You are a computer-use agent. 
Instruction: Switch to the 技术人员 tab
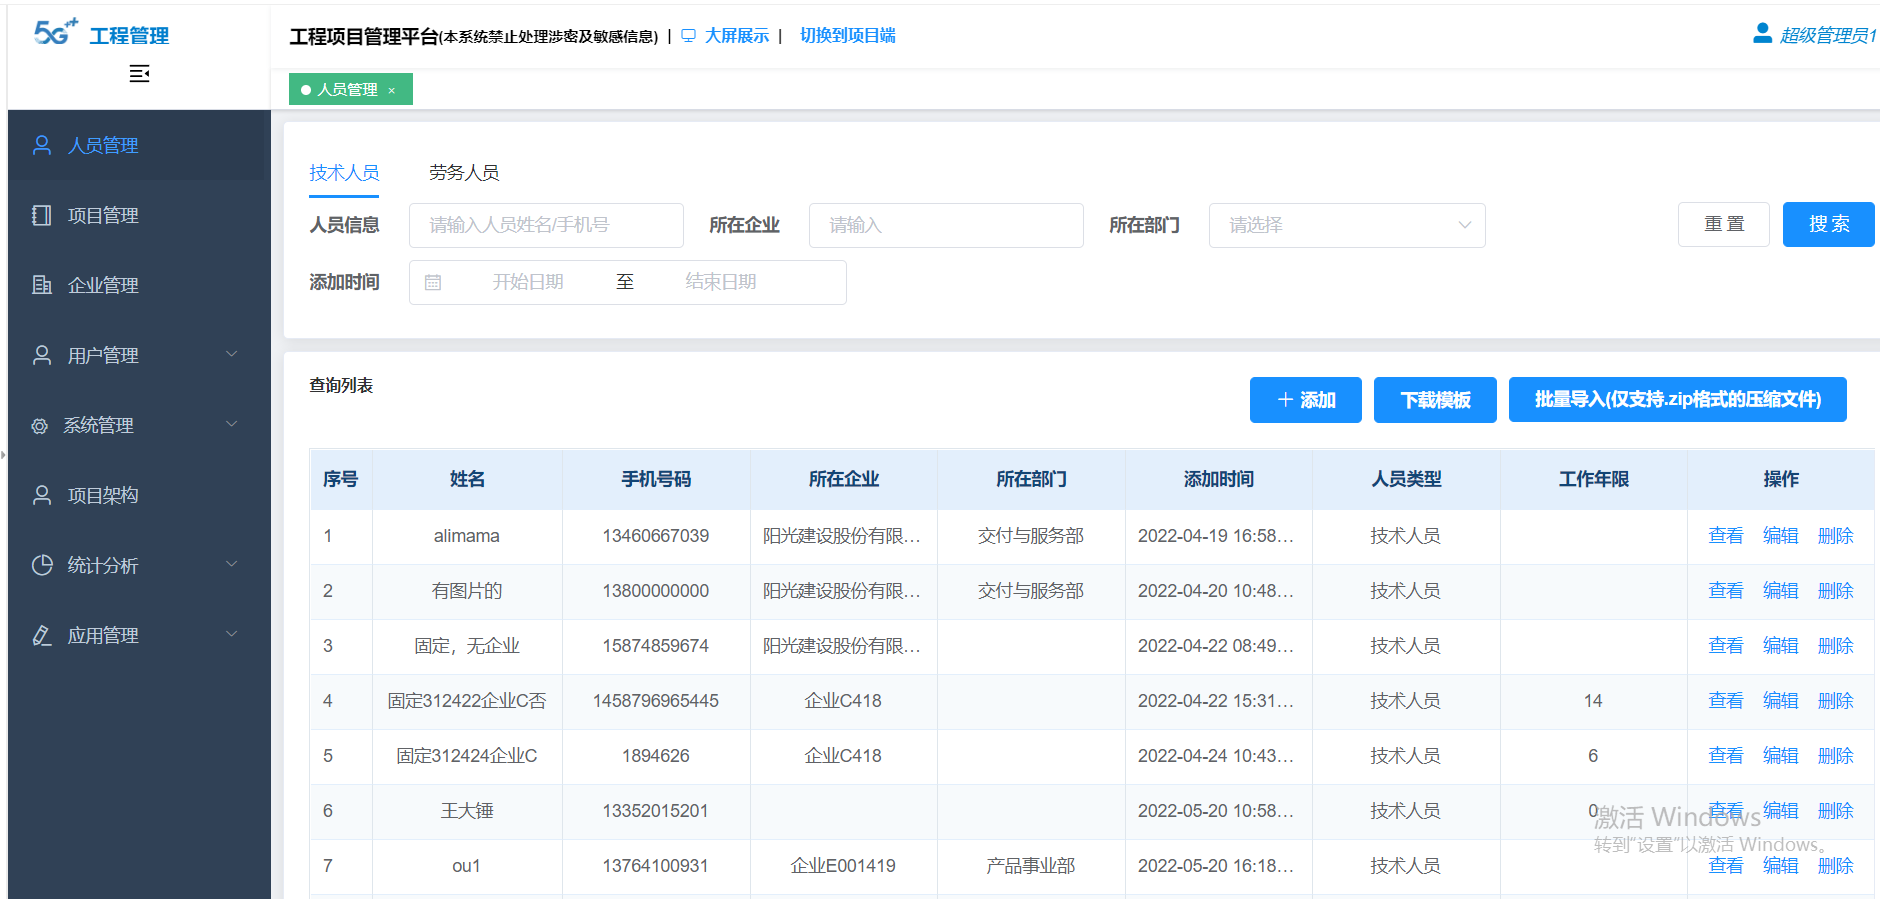coord(344,173)
